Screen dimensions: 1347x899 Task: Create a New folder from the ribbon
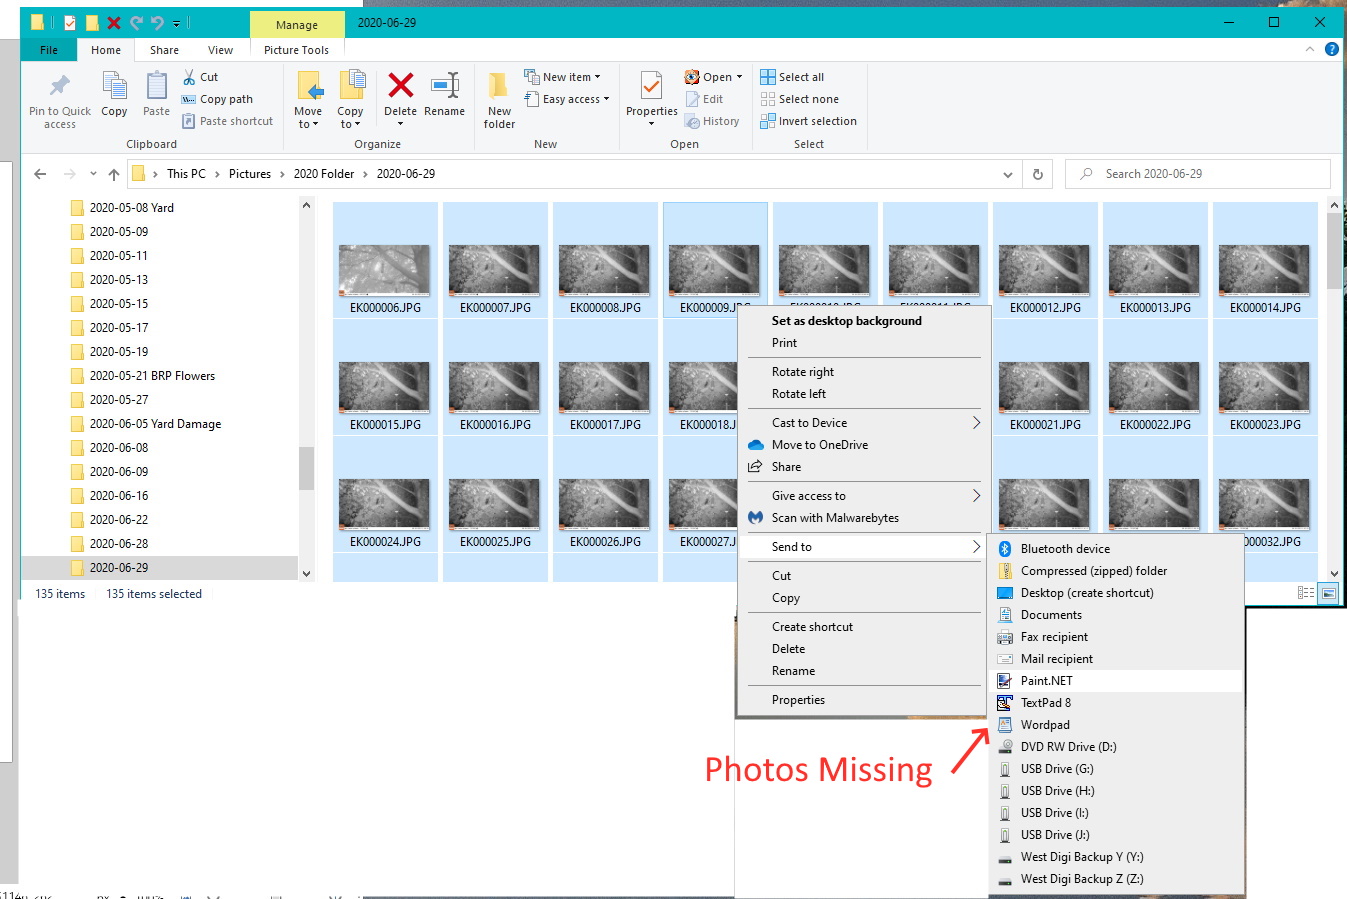[x=498, y=97]
